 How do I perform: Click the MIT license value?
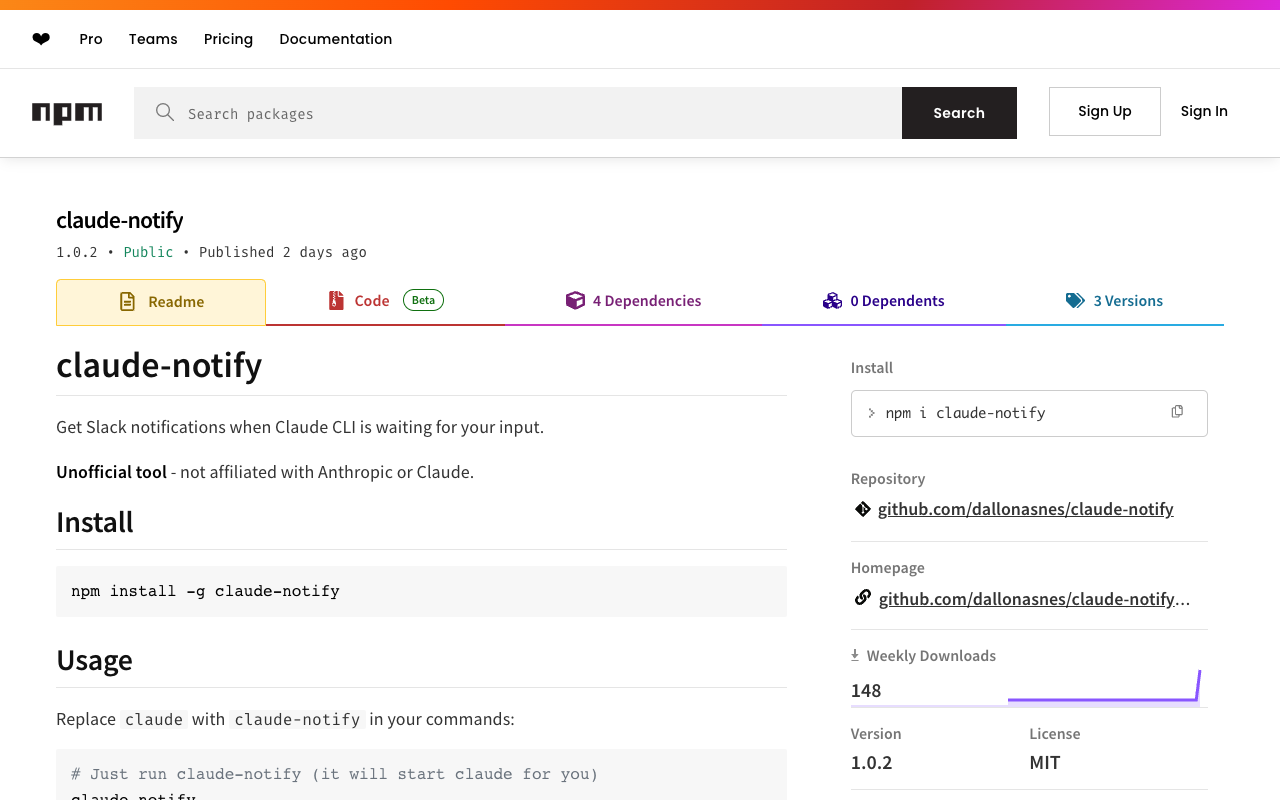point(1045,763)
